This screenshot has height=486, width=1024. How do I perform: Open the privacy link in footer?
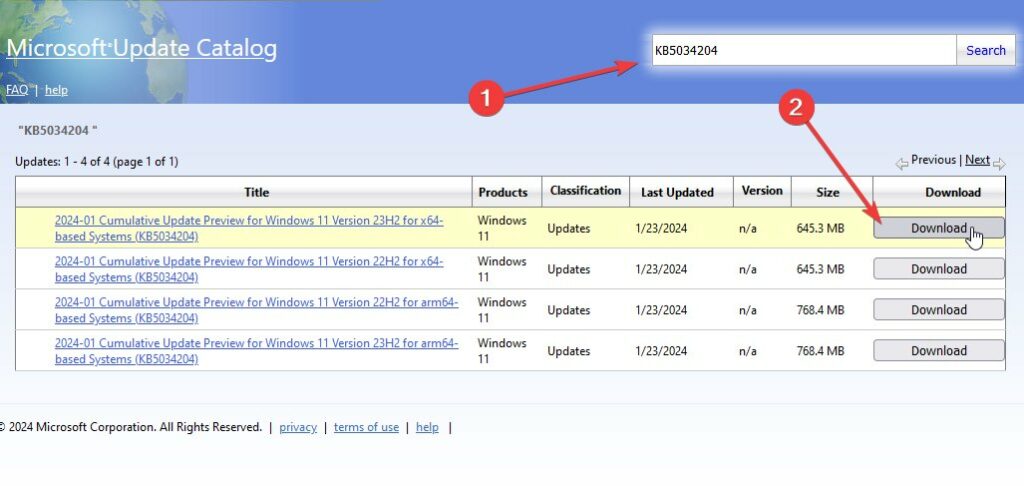298,427
